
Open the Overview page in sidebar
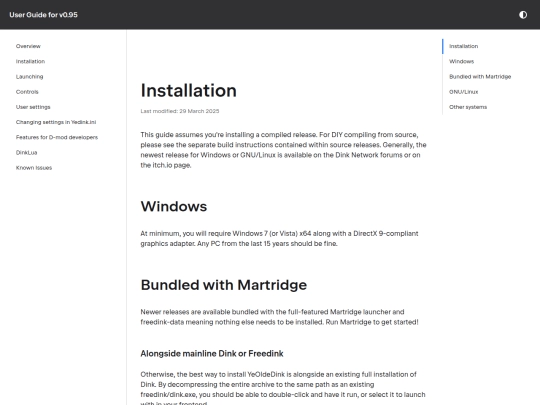(x=28, y=46)
